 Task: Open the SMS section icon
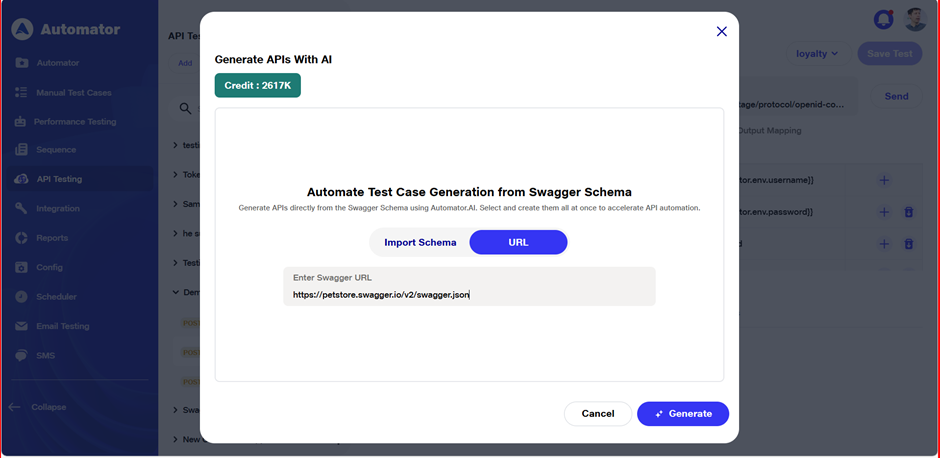click(21, 355)
